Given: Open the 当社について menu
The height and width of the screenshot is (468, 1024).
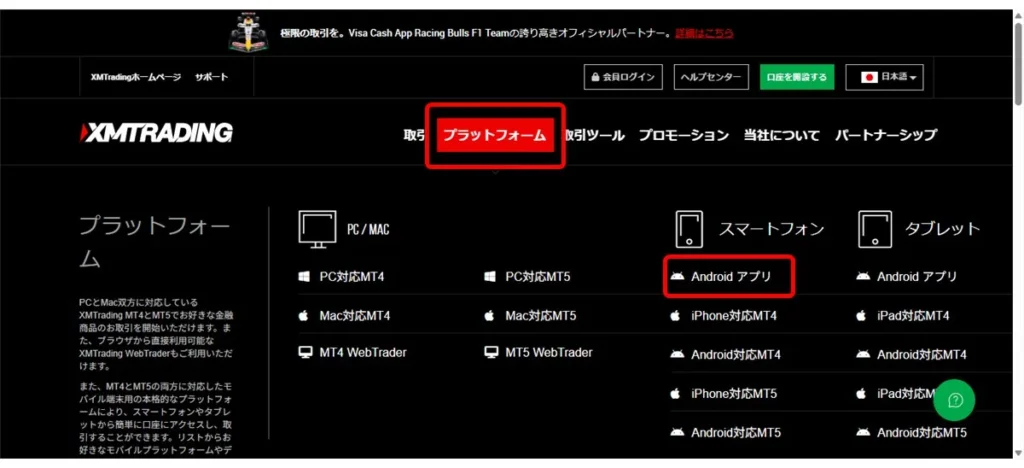Looking at the screenshot, I should (x=782, y=135).
